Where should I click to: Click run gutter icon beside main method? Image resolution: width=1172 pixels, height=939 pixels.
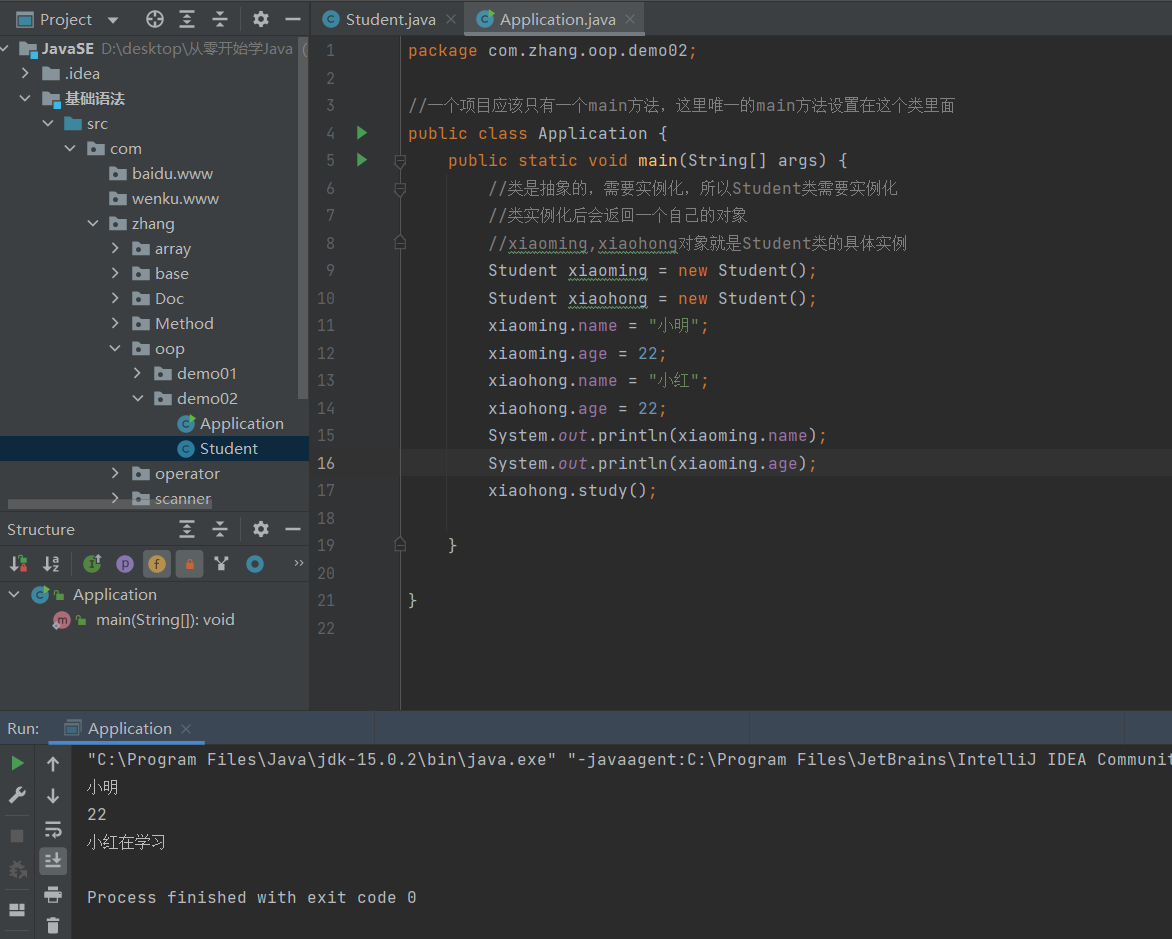362,160
